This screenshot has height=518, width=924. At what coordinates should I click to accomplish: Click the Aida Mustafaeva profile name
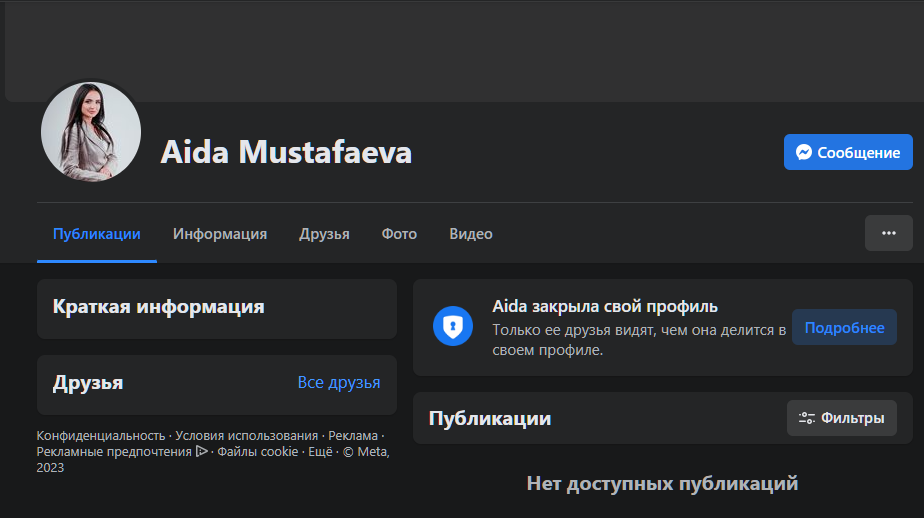tap(286, 152)
